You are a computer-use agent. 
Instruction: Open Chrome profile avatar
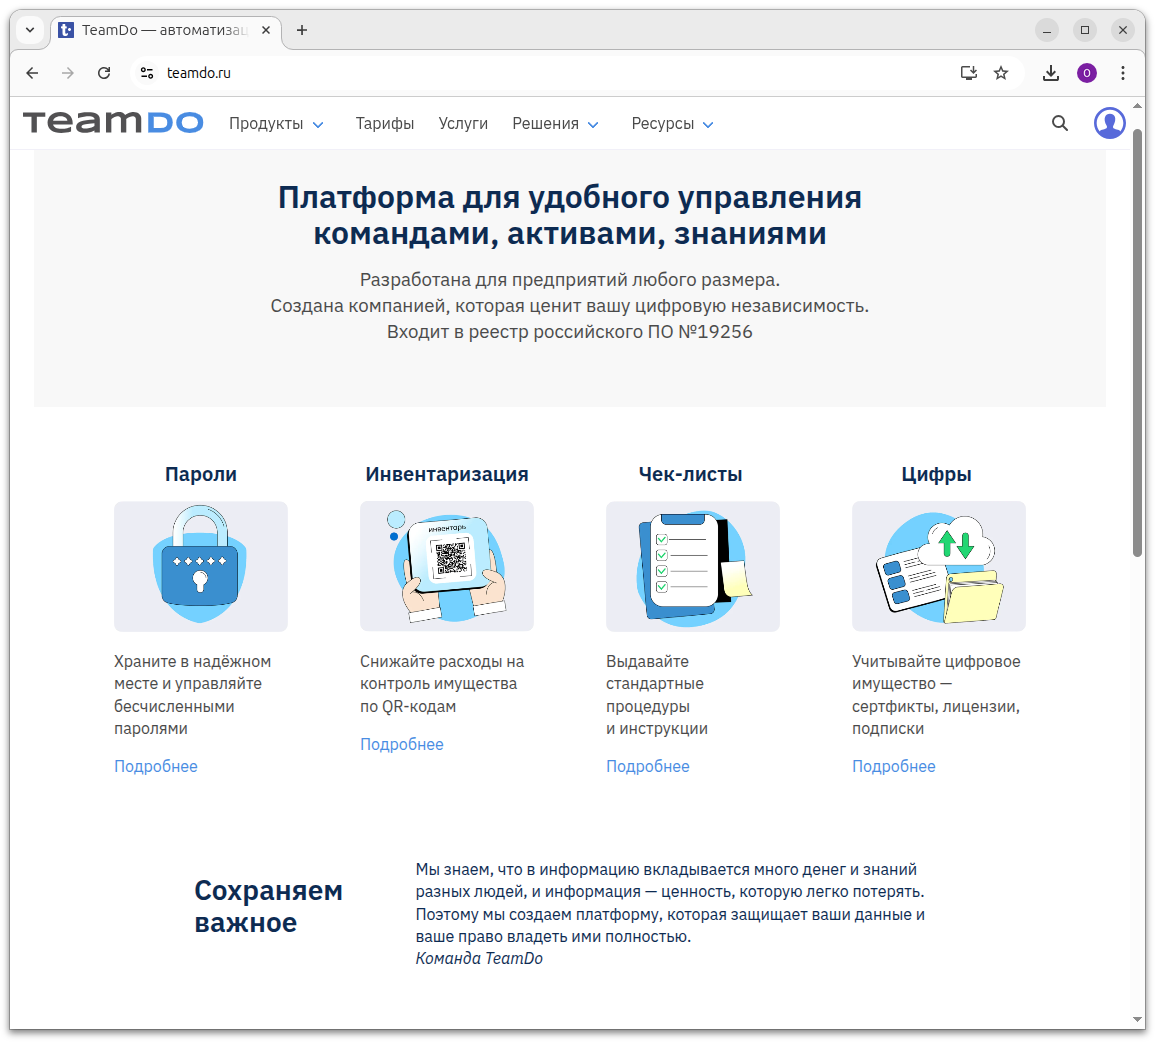coord(1086,73)
